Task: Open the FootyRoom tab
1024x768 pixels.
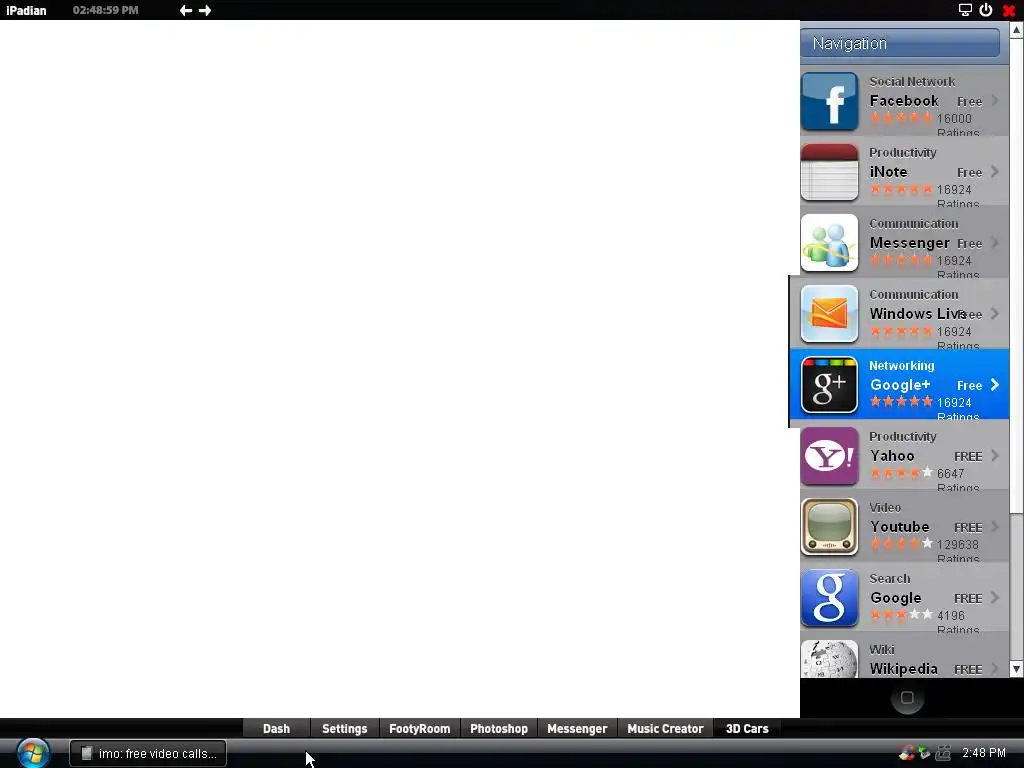Action: coord(419,729)
